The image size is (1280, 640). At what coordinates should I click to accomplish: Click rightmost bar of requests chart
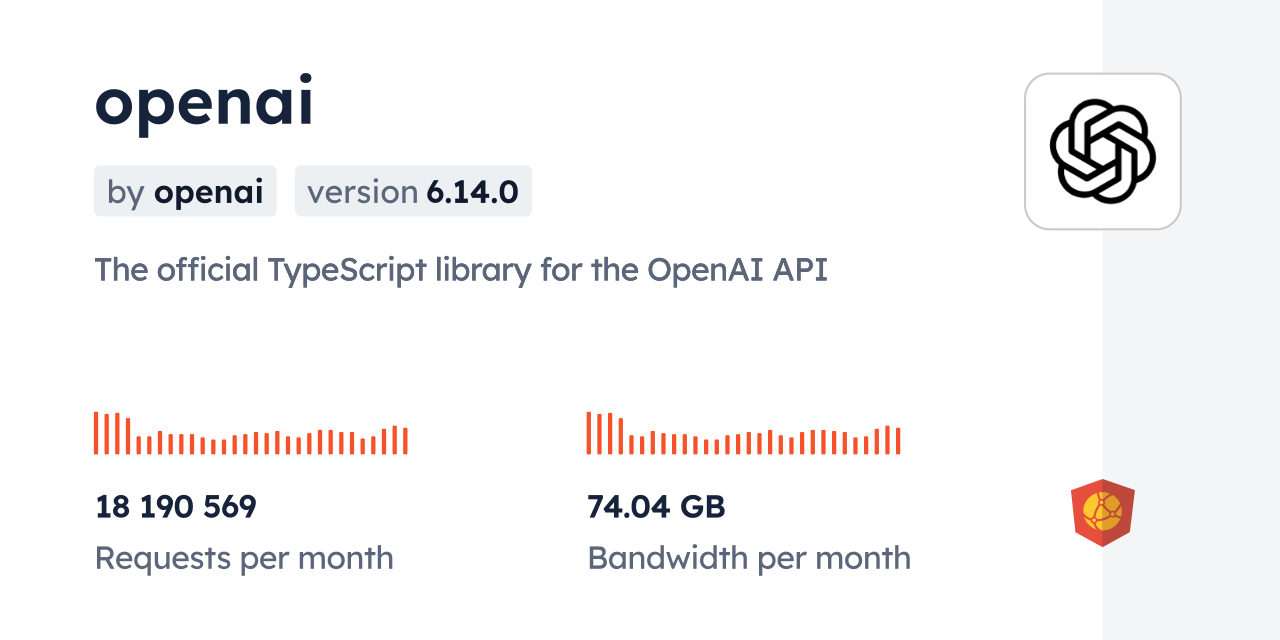tap(405, 441)
